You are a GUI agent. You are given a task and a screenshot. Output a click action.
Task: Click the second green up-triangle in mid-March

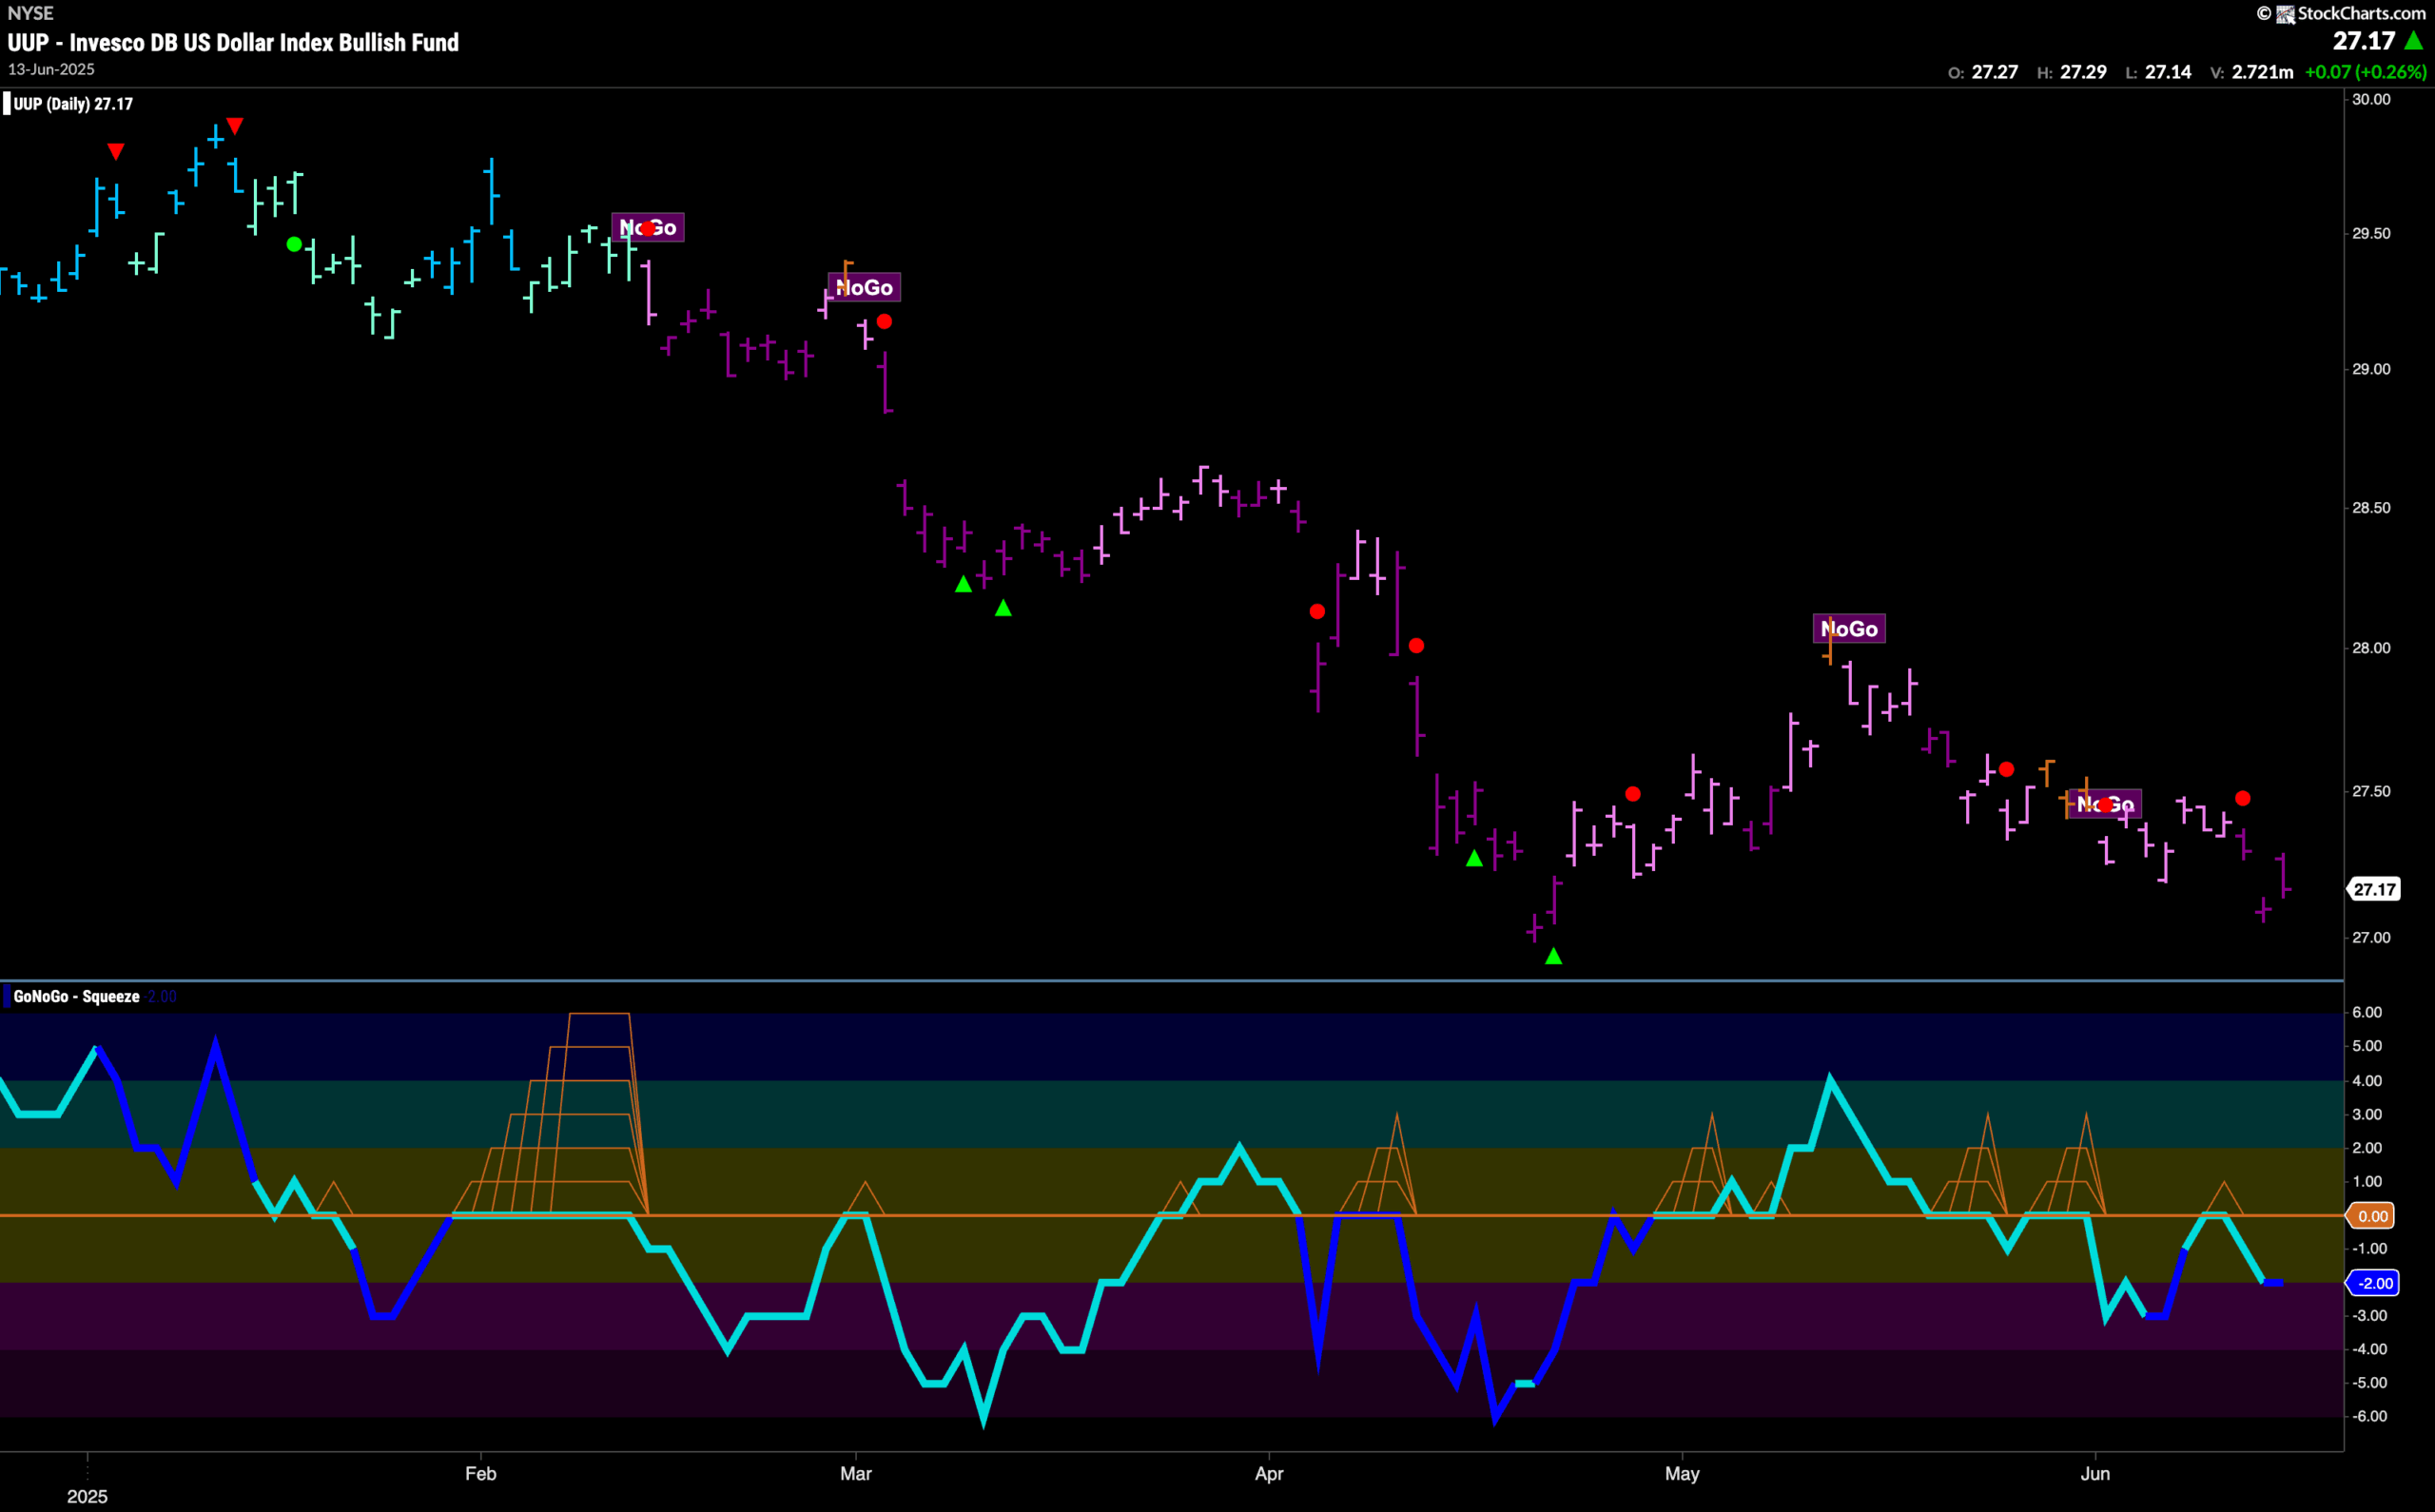(1003, 608)
